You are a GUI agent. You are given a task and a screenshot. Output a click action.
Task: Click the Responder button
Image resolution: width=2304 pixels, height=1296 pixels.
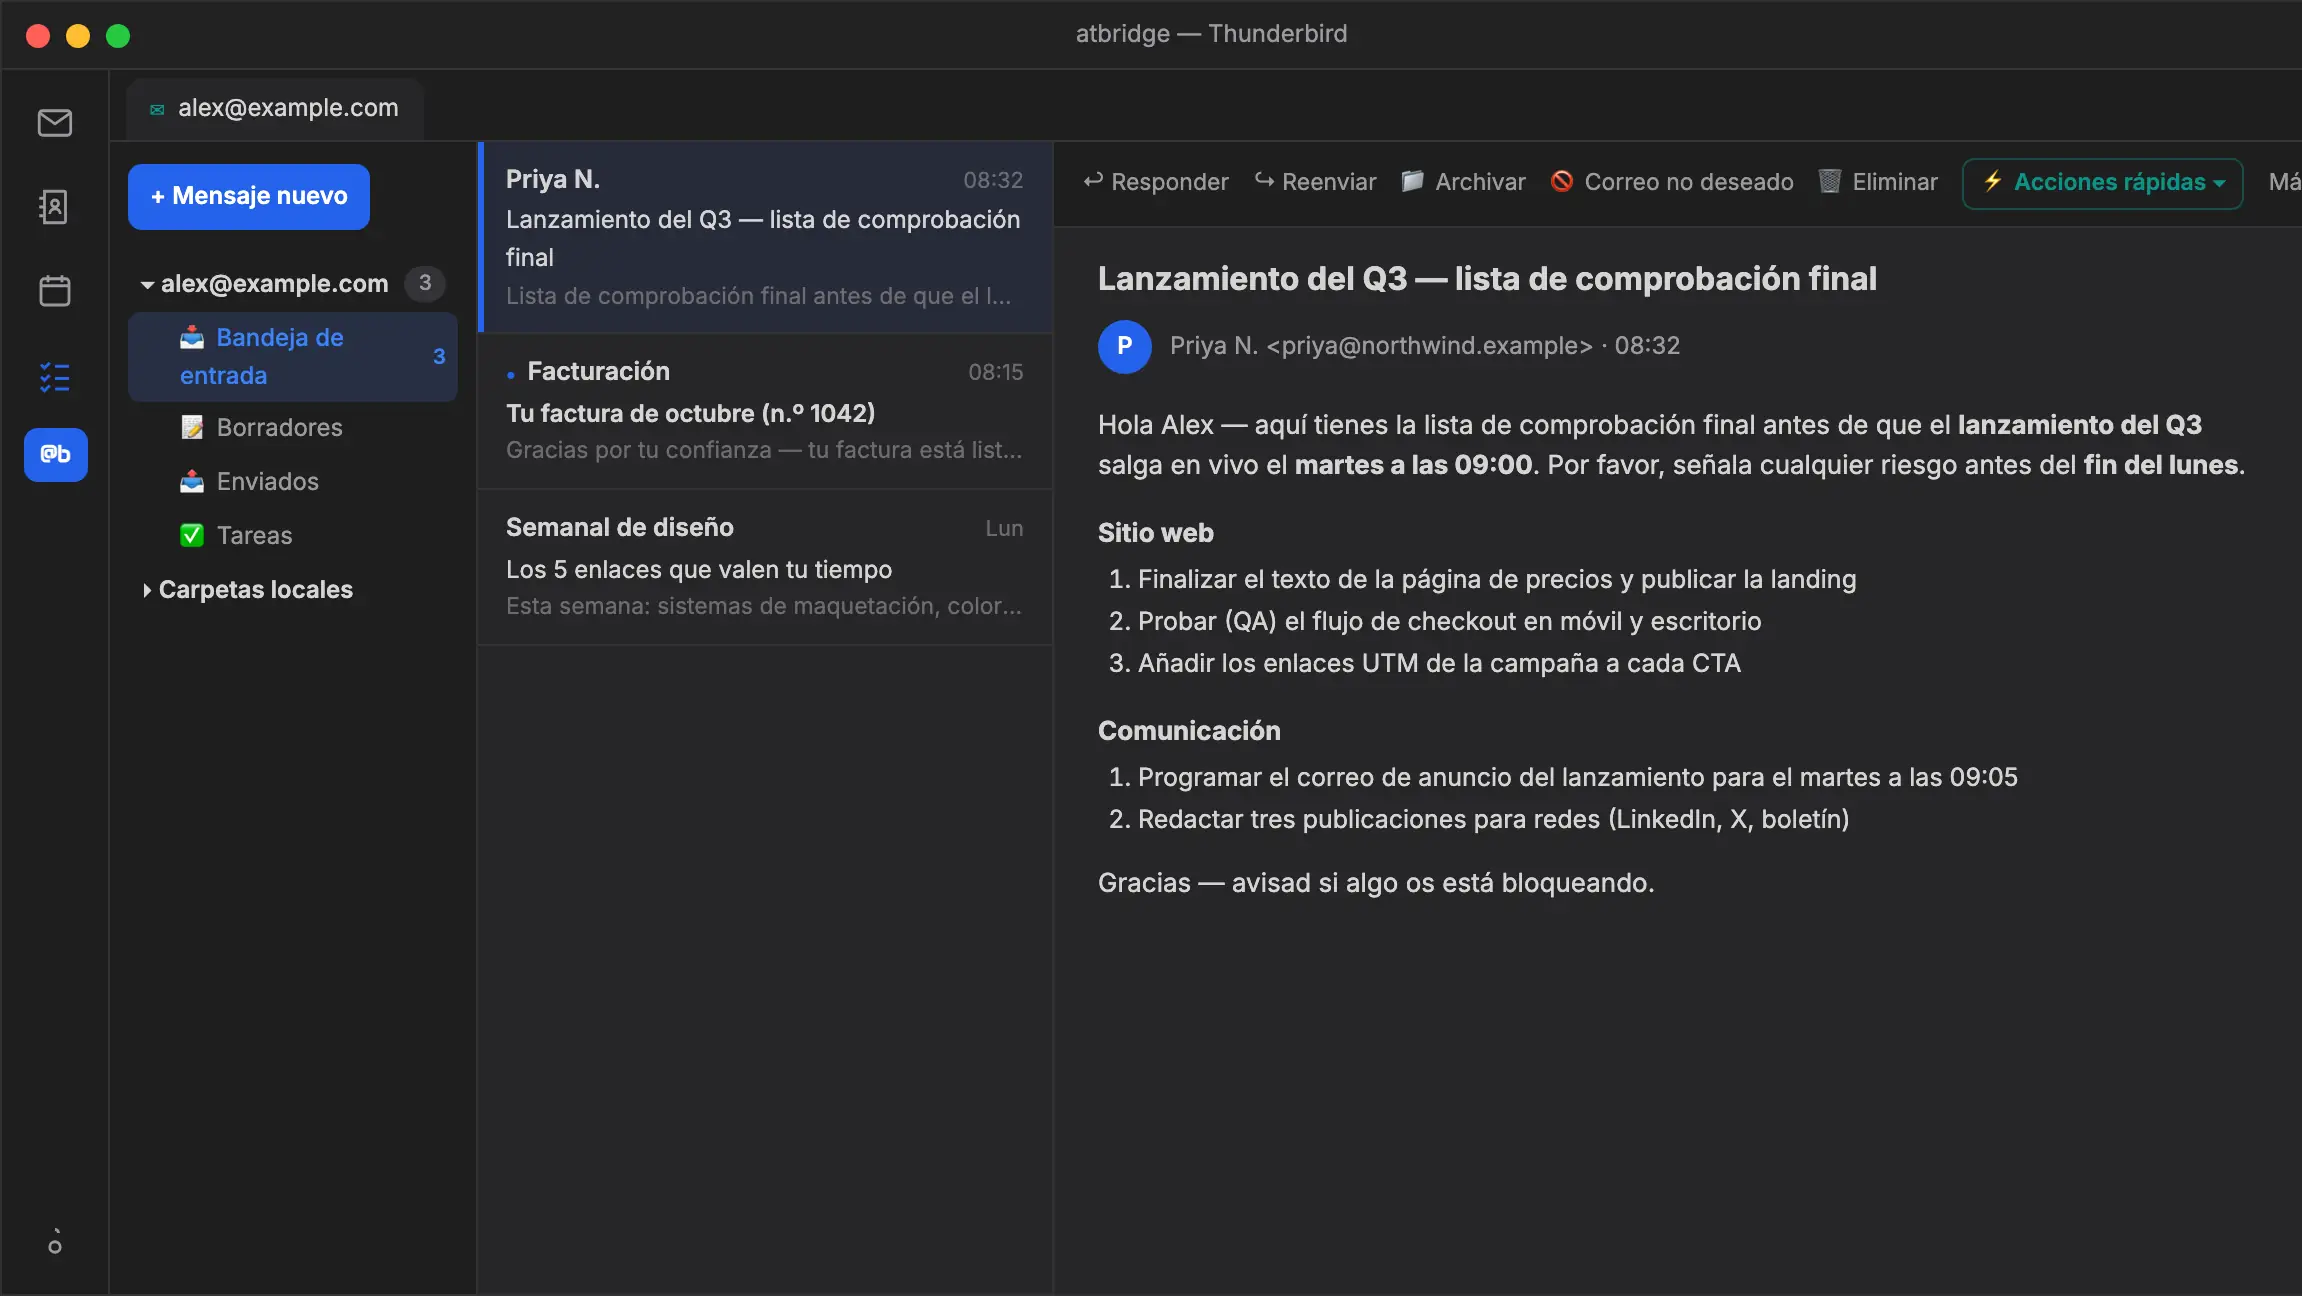coord(1156,182)
